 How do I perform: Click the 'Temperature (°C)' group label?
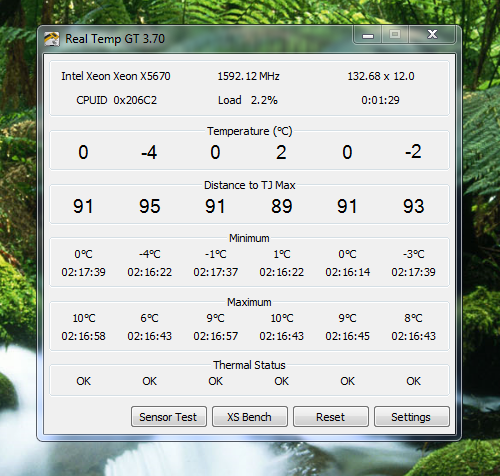[x=250, y=131]
